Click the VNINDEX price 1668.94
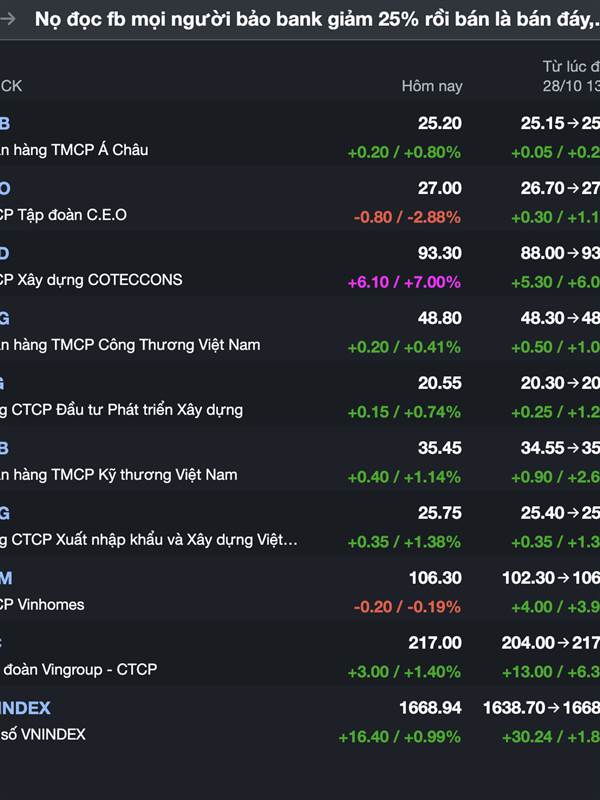Image resolution: width=600 pixels, height=800 pixels. point(430,708)
